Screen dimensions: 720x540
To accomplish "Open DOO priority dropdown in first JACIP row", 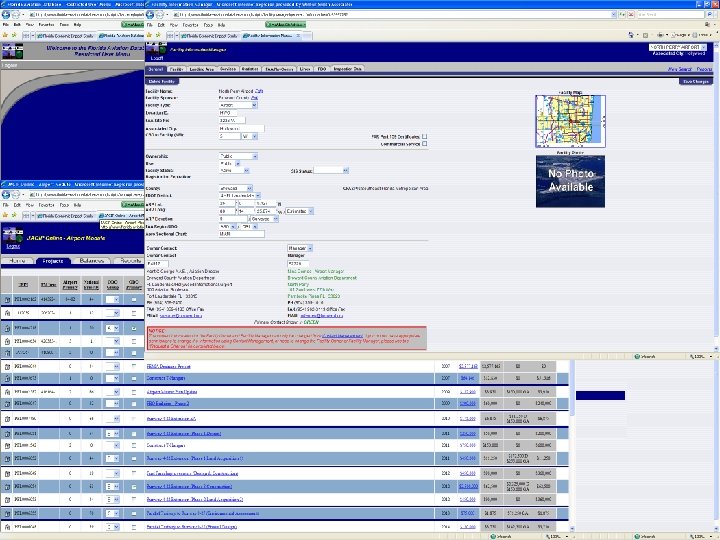I will (x=112, y=299).
